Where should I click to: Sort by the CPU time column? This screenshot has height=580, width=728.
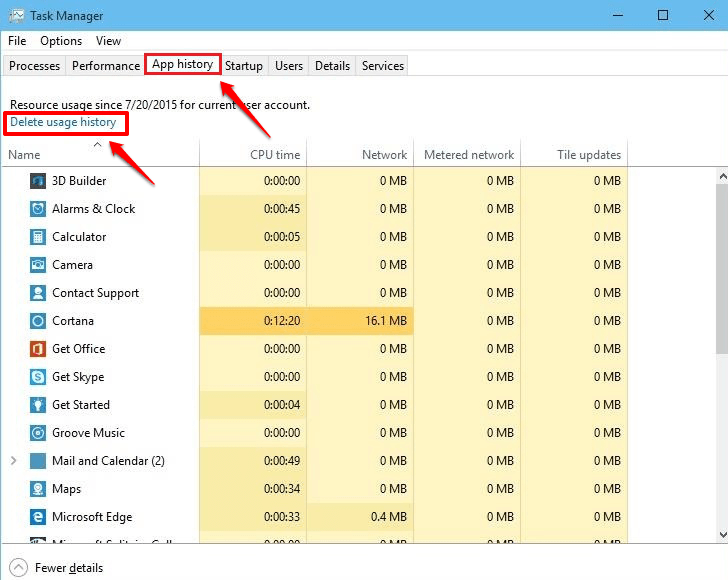253,154
